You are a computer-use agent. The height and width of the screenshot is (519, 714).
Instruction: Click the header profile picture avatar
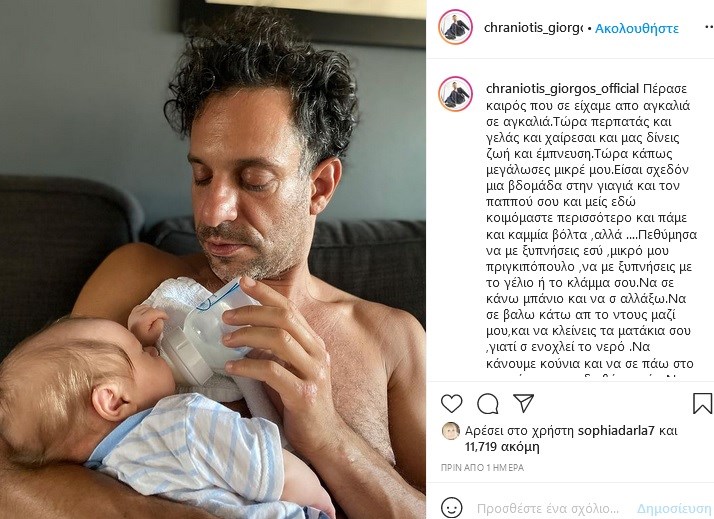[455, 26]
